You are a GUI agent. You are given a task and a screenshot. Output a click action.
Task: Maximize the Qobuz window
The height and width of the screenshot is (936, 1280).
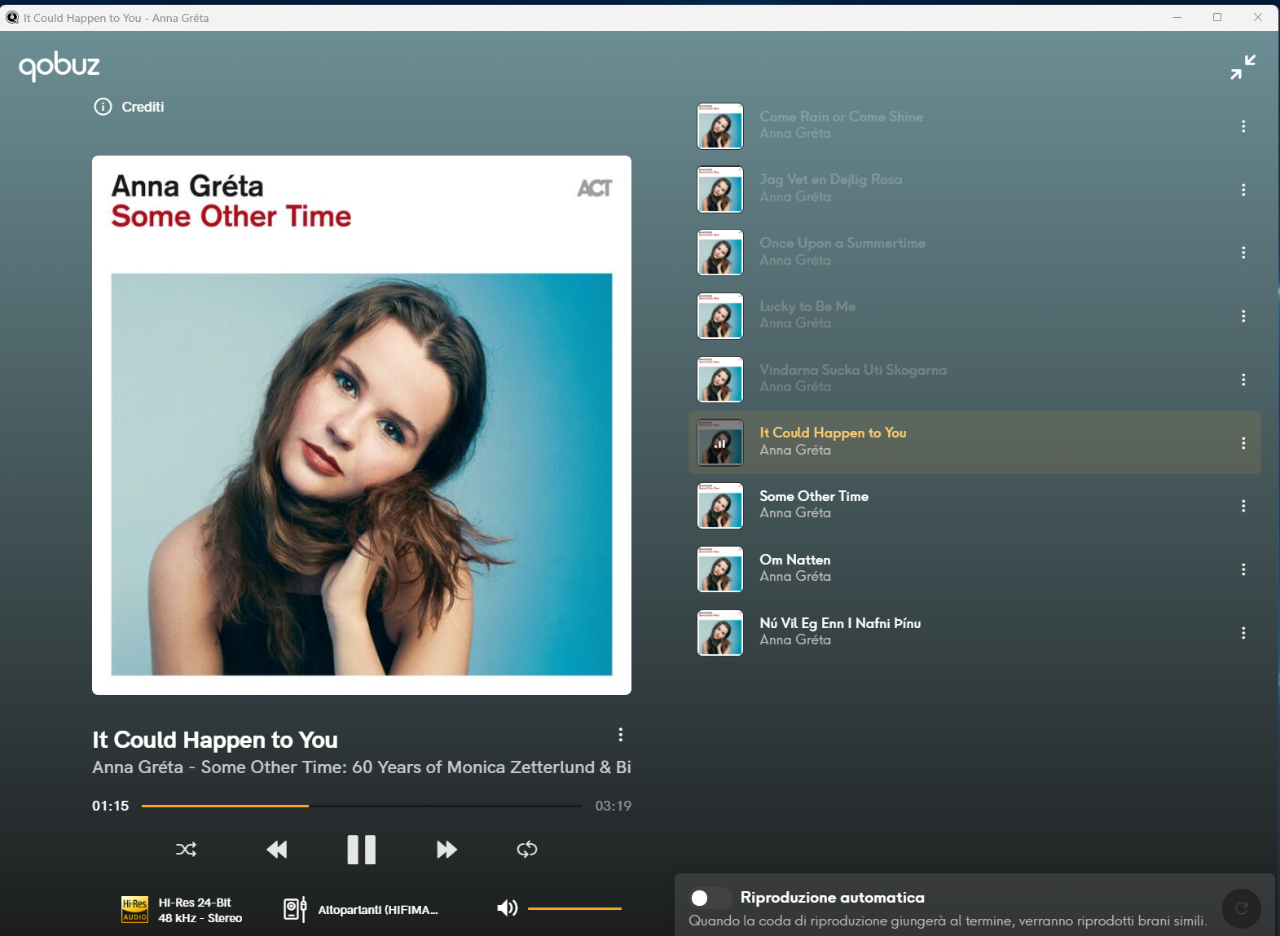point(1217,17)
